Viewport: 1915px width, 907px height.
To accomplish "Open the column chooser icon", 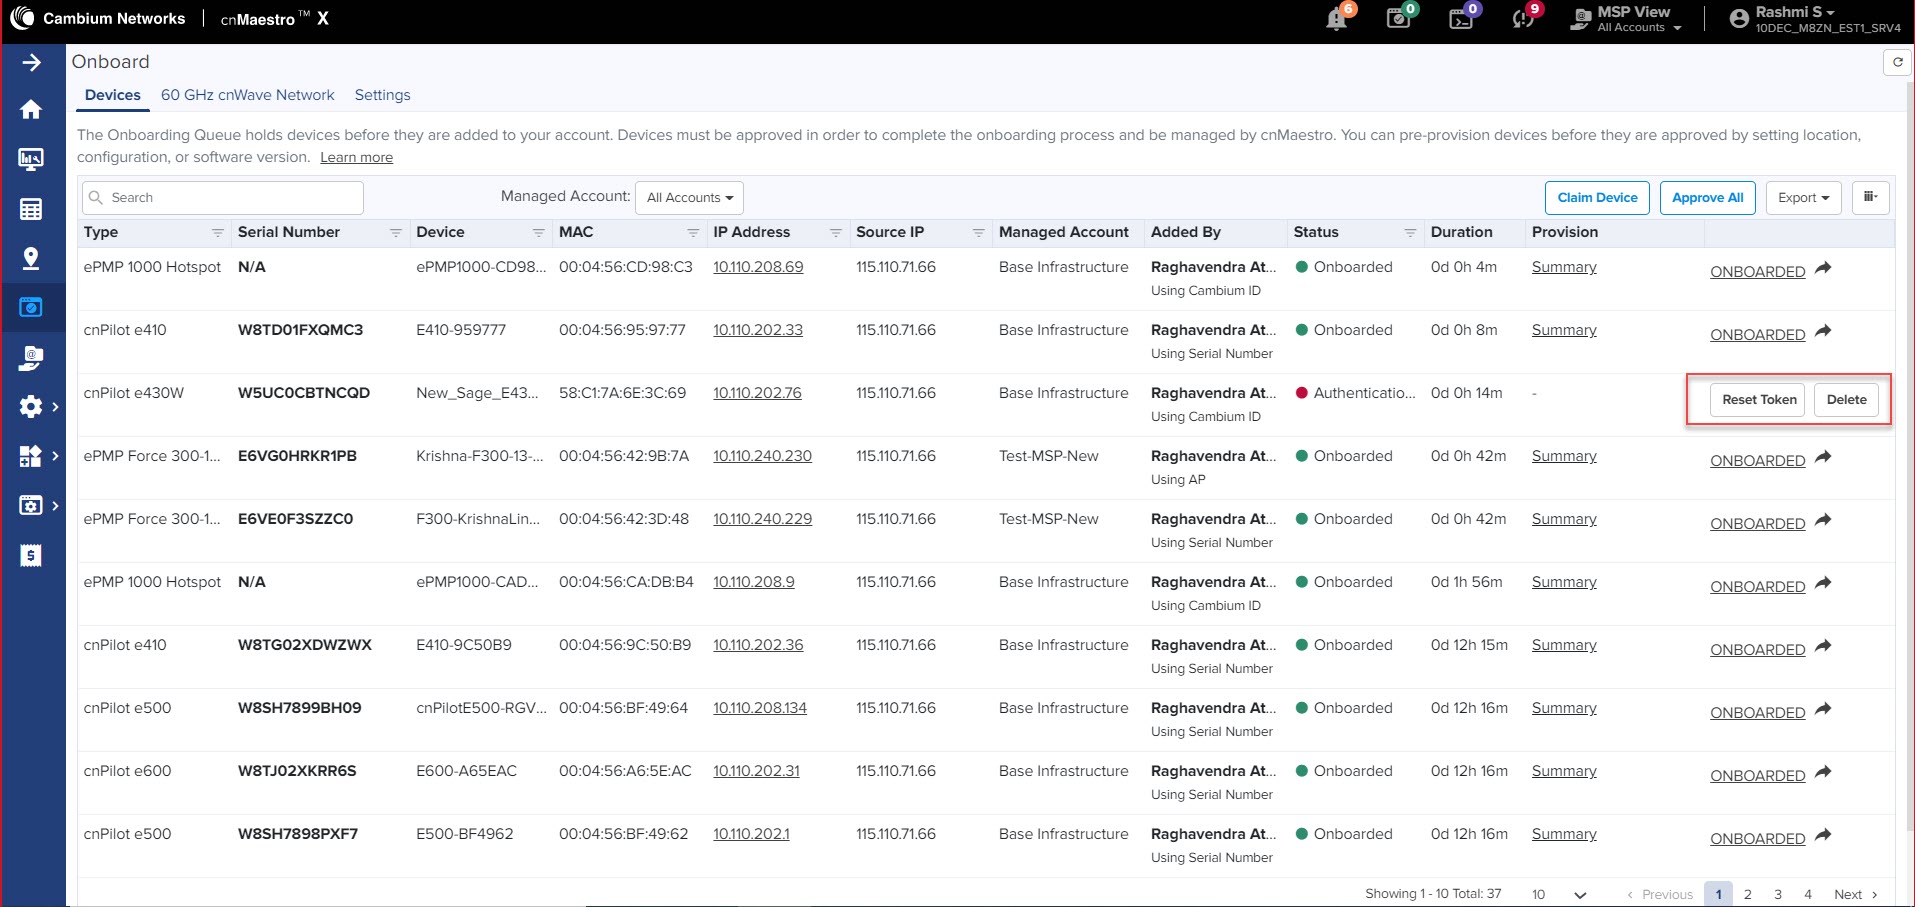I will 1870,197.
